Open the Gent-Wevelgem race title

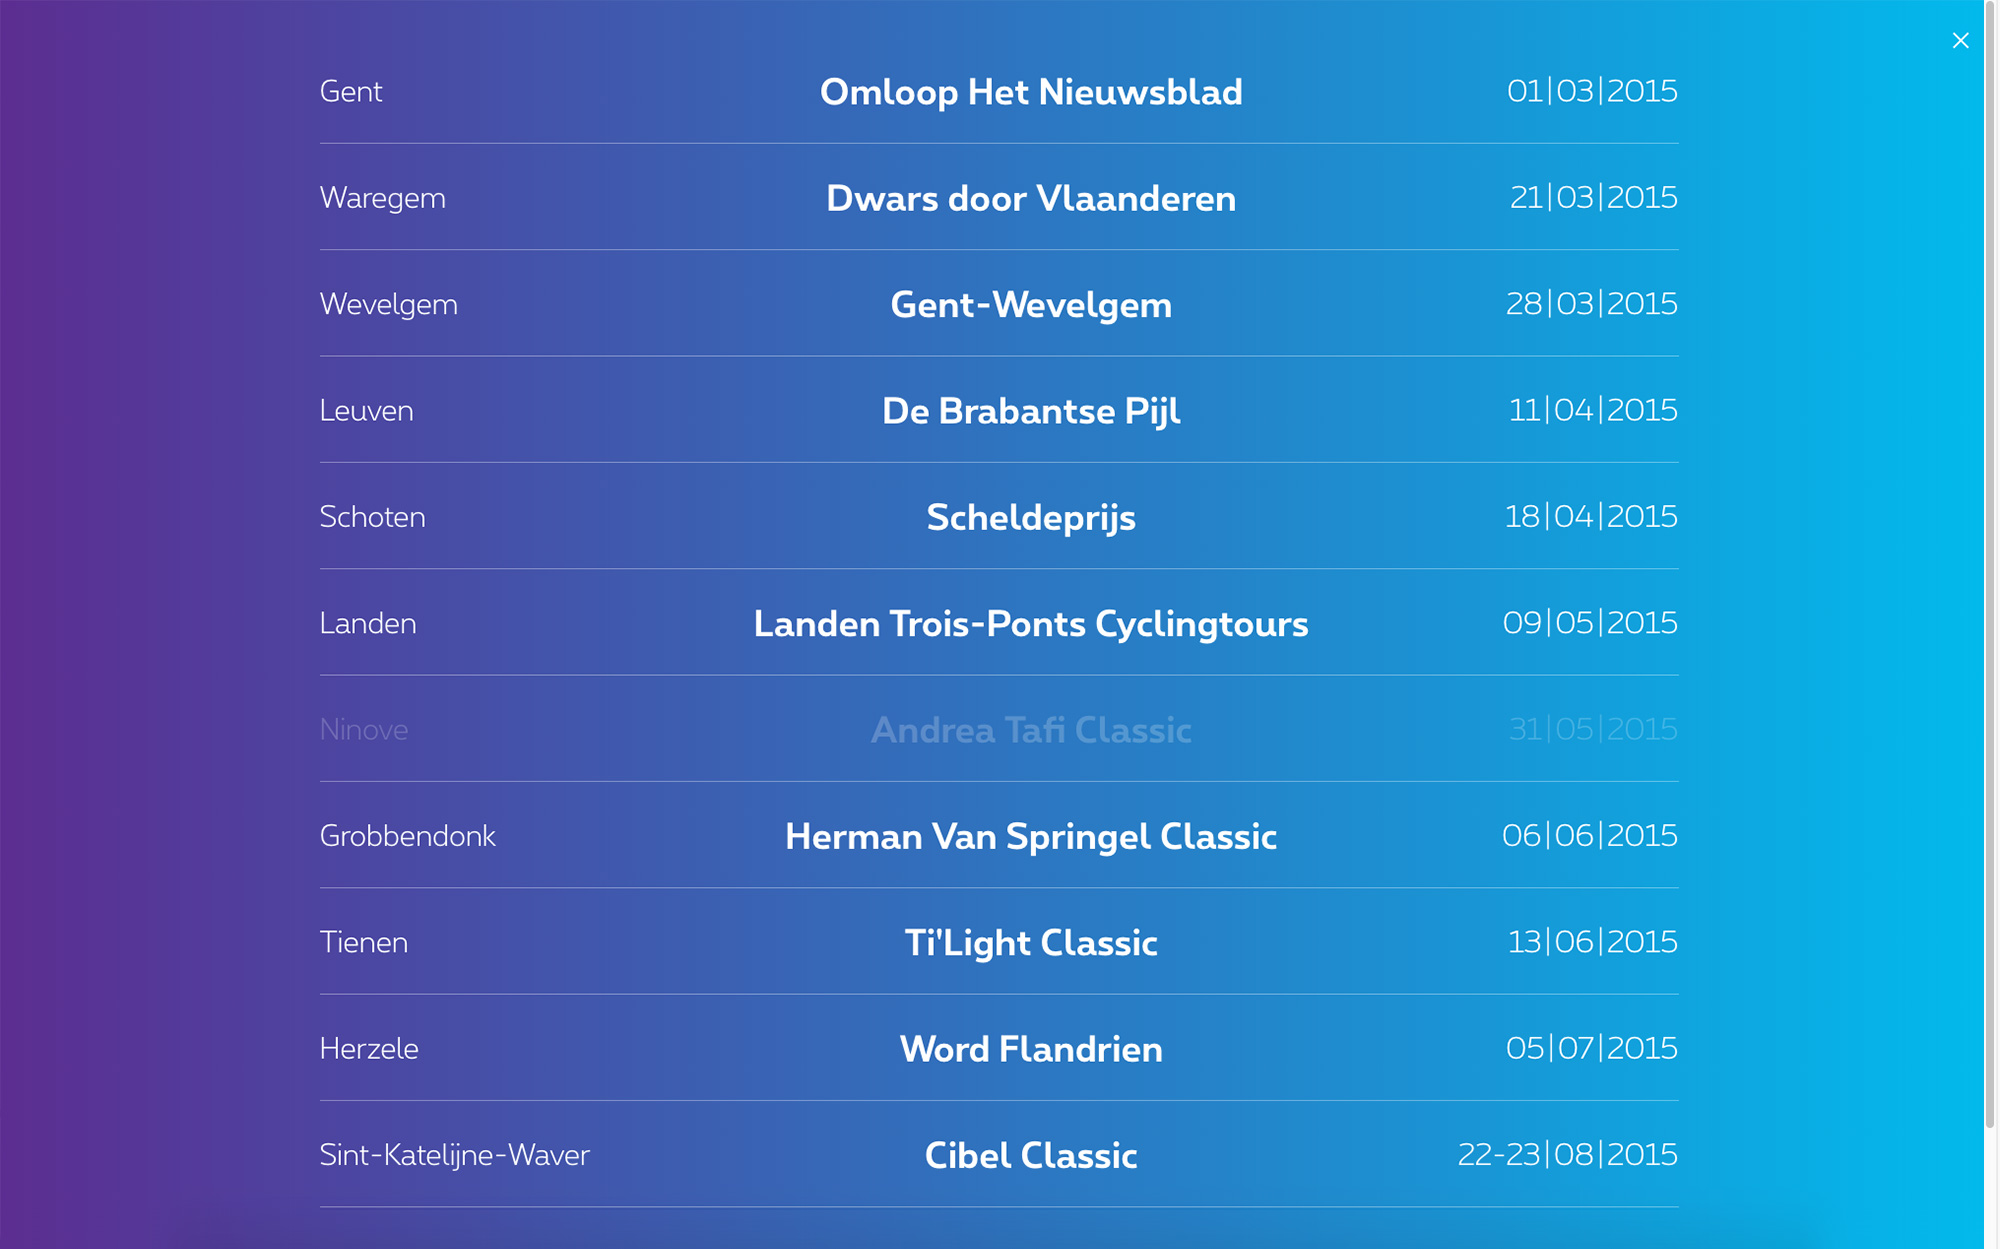pyautogui.click(x=1031, y=305)
